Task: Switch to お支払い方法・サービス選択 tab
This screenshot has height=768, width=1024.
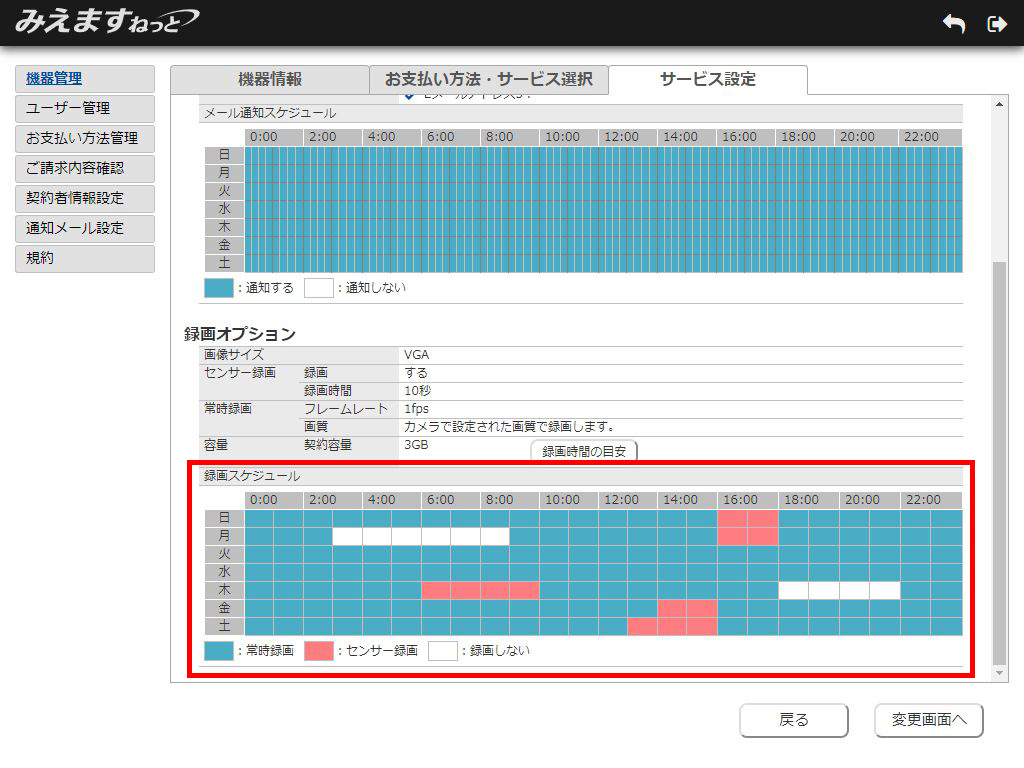Action: [x=488, y=80]
